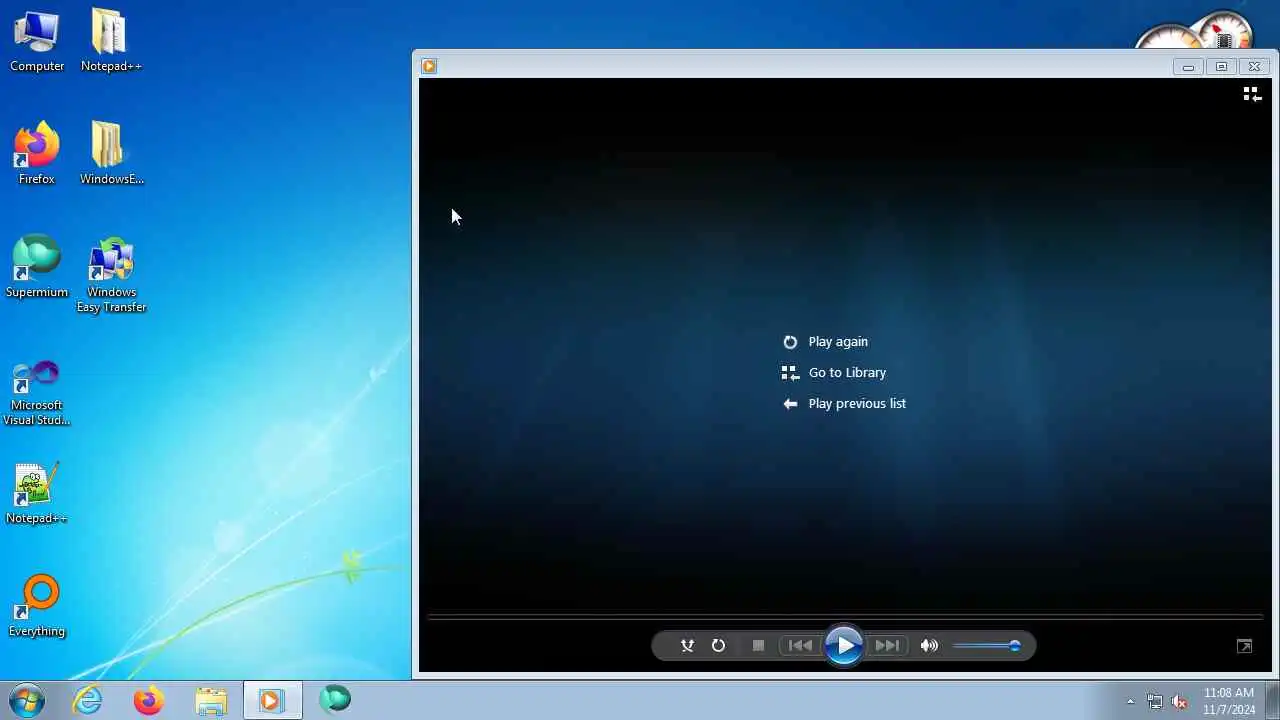The width and height of the screenshot is (1280, 720).
Task: Click the Play previous list arrow icon
Action: tap(790, 404)
